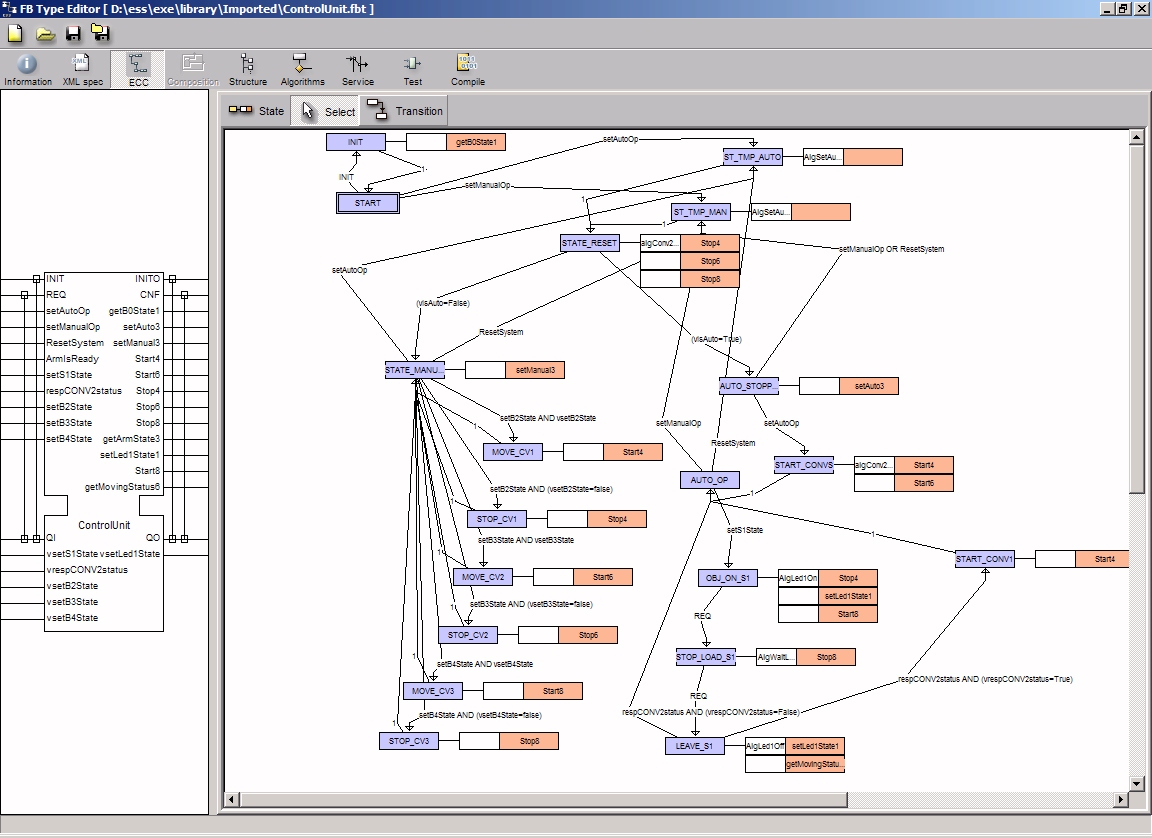Select the LEAVE_S1 state
The height and width of the screenshot is (838, 1152).
point(694,746)
